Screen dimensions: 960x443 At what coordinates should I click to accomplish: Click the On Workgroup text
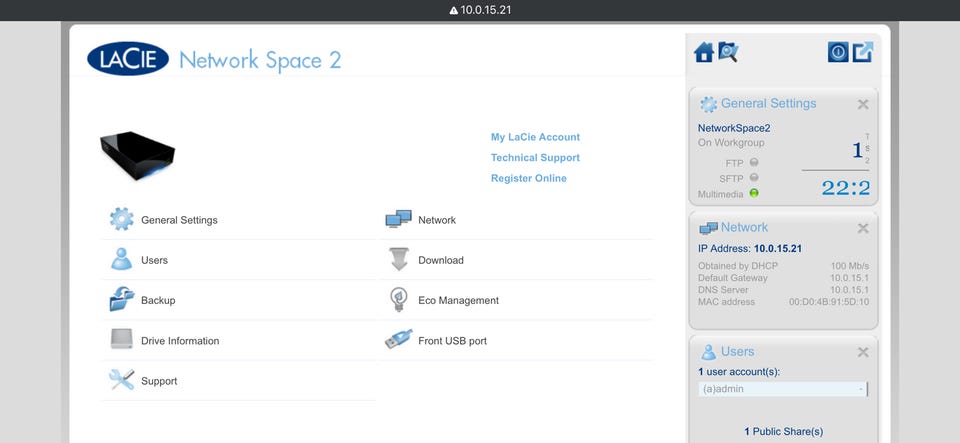click(x=731, y=143)
